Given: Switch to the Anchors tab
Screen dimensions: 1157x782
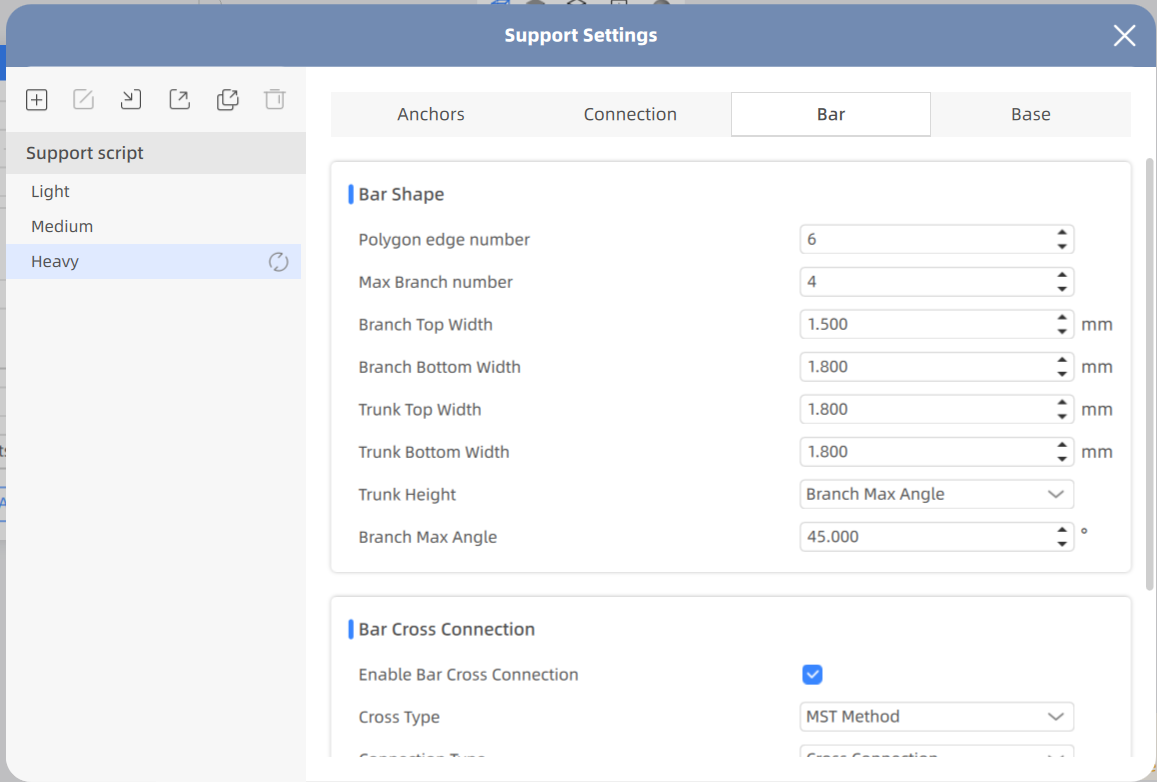Looking at the screenshot, I should 431,114.
